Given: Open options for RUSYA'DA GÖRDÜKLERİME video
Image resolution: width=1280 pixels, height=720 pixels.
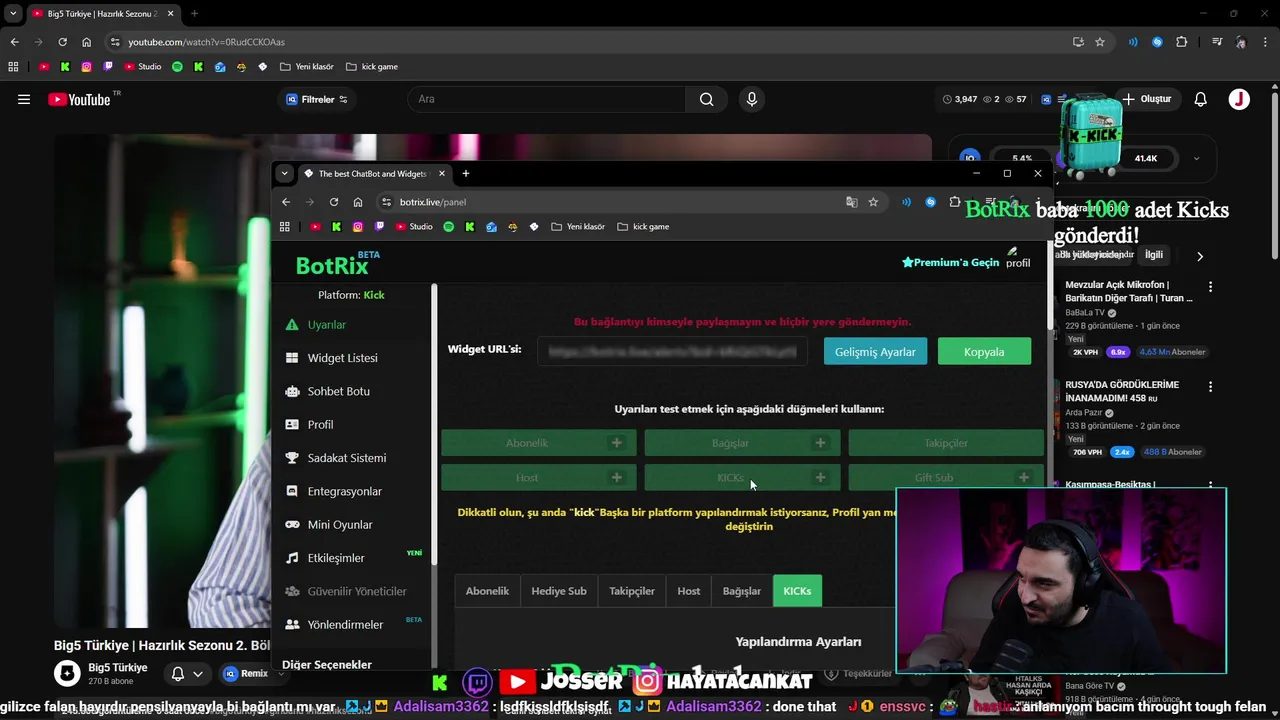Looking at the screenshot, I should (1210, 386).
